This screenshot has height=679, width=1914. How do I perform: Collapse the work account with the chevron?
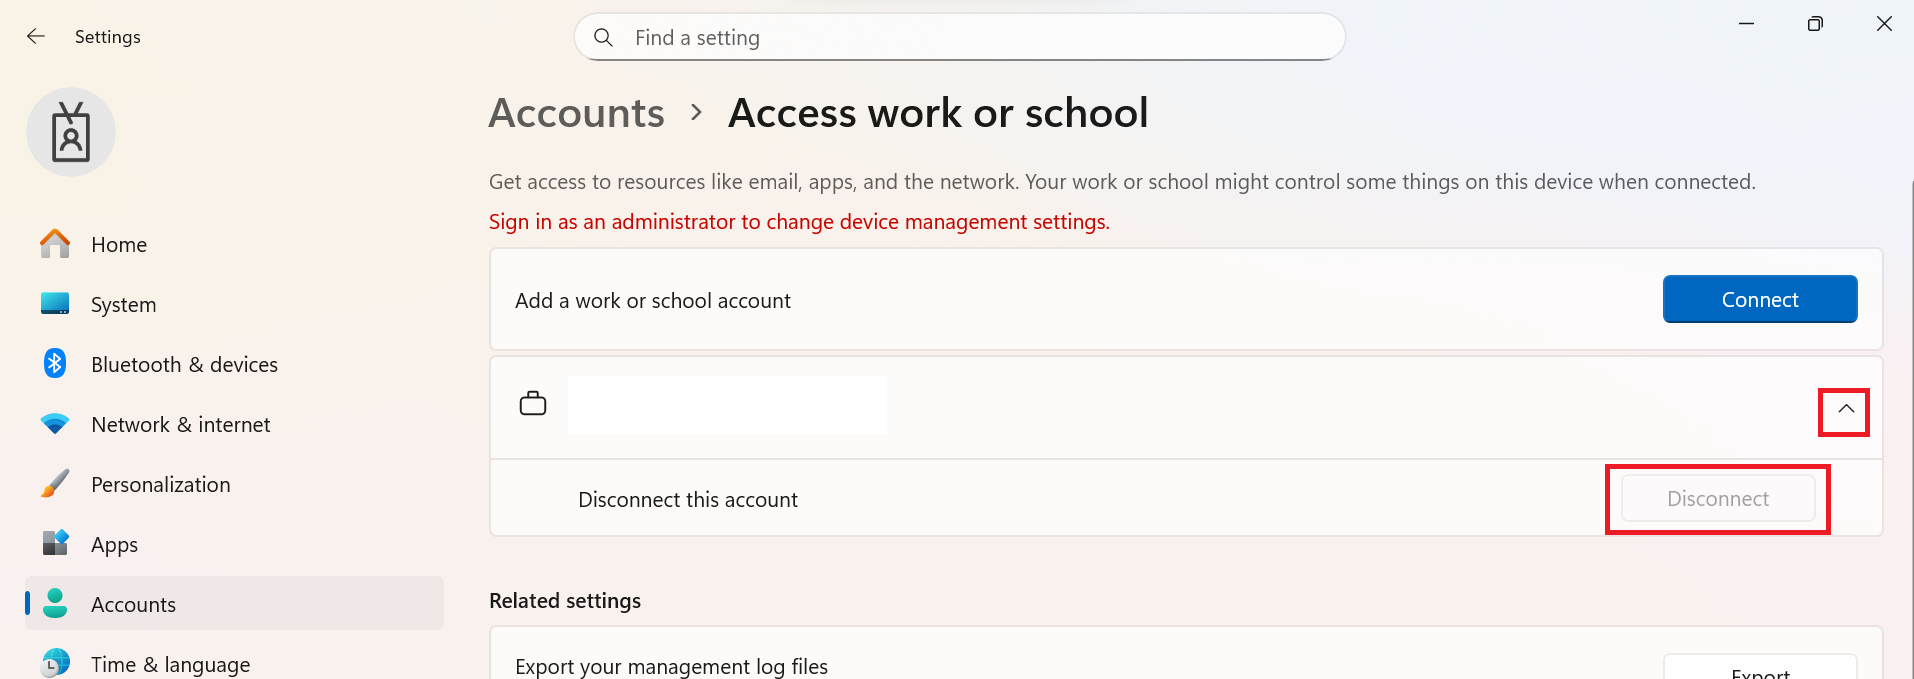click(1846, 409)
